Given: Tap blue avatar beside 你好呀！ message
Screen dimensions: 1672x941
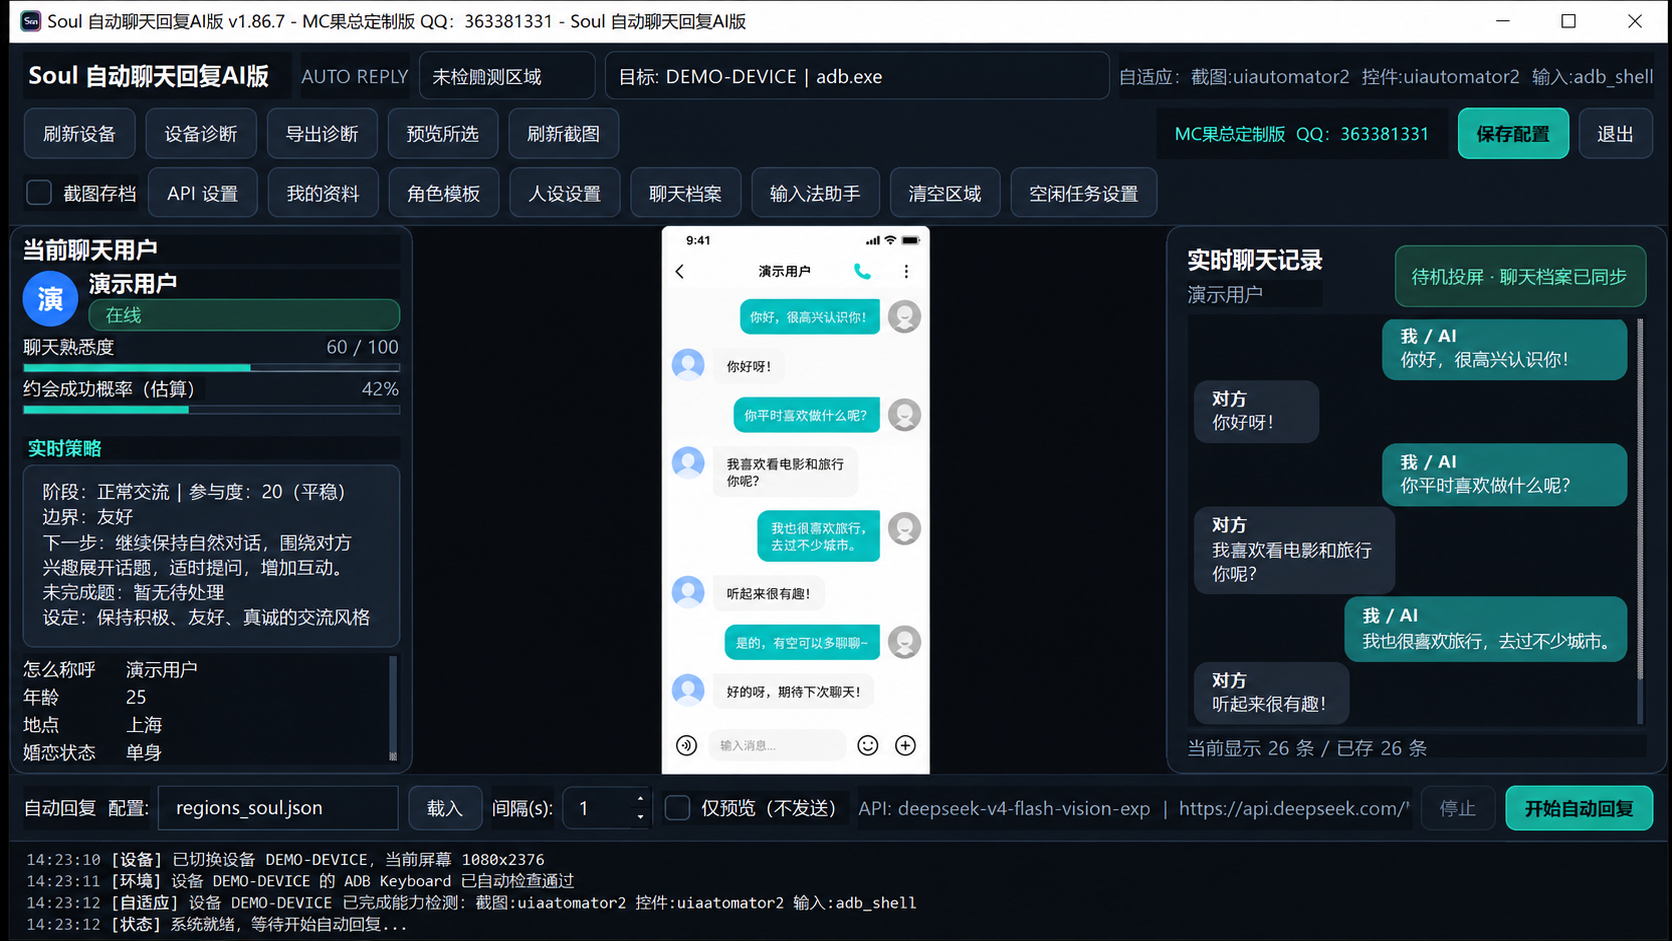Looking at the screenshot, I should [688, 365].
